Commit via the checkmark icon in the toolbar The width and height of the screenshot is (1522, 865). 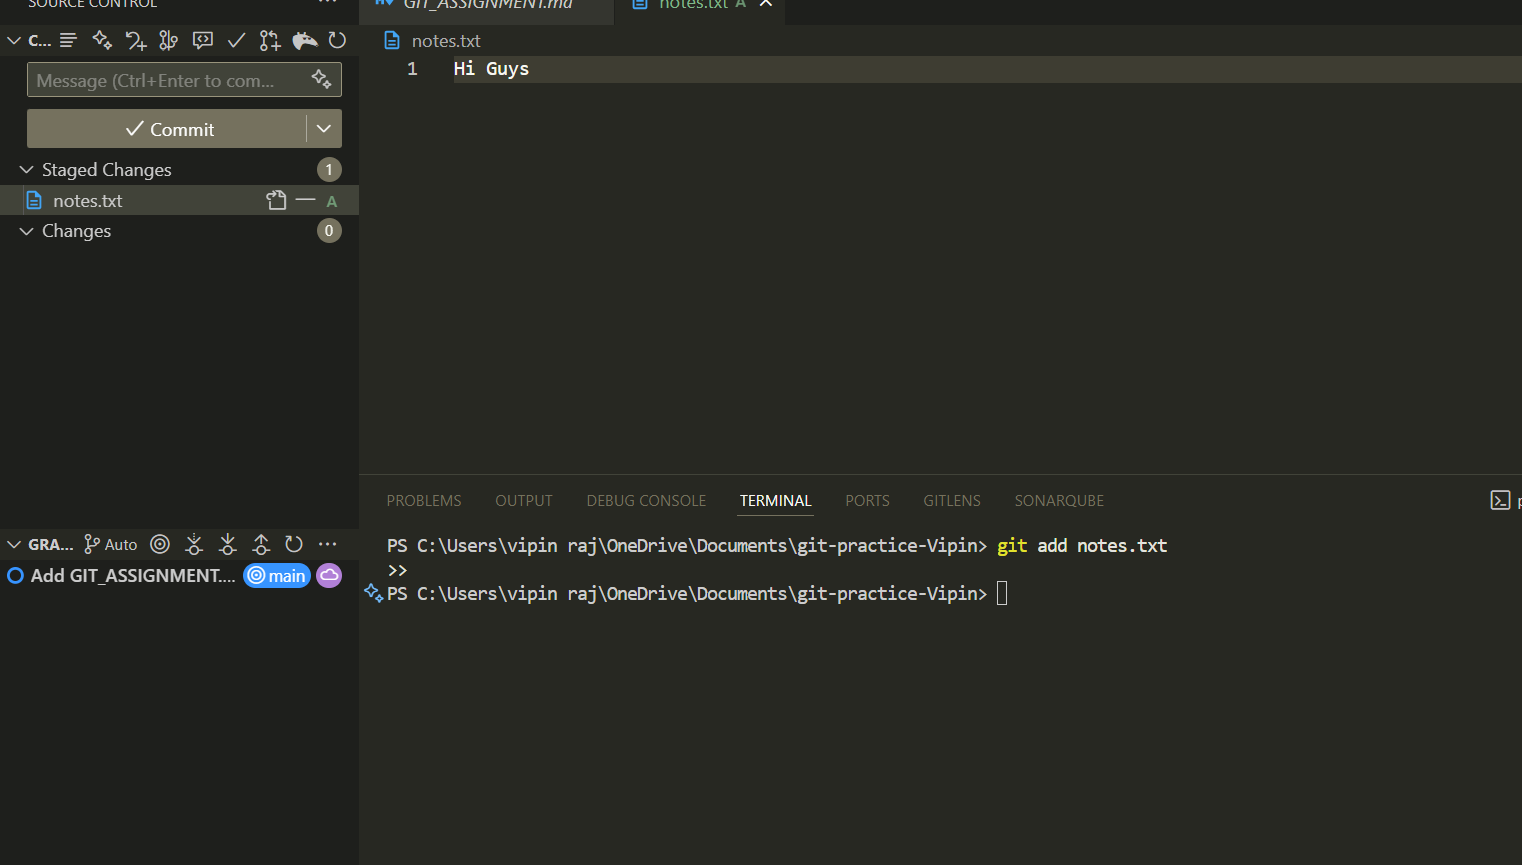[236, 40]
